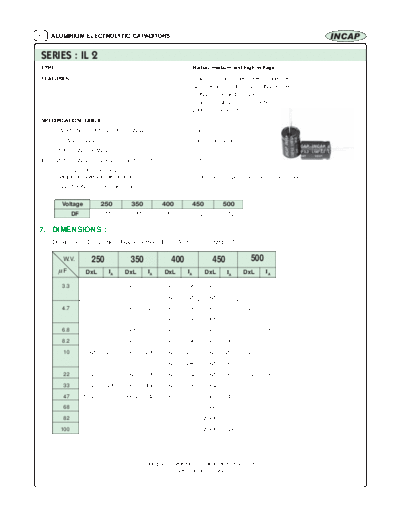Image resolution: width=400 pixels, height=518 pixels.
Task: Click the INCAP logo
Action: (346, 36)
